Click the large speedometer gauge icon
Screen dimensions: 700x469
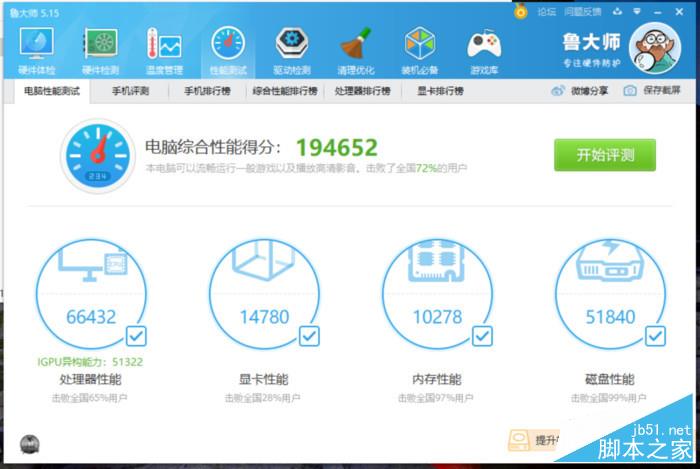[98, 156]
